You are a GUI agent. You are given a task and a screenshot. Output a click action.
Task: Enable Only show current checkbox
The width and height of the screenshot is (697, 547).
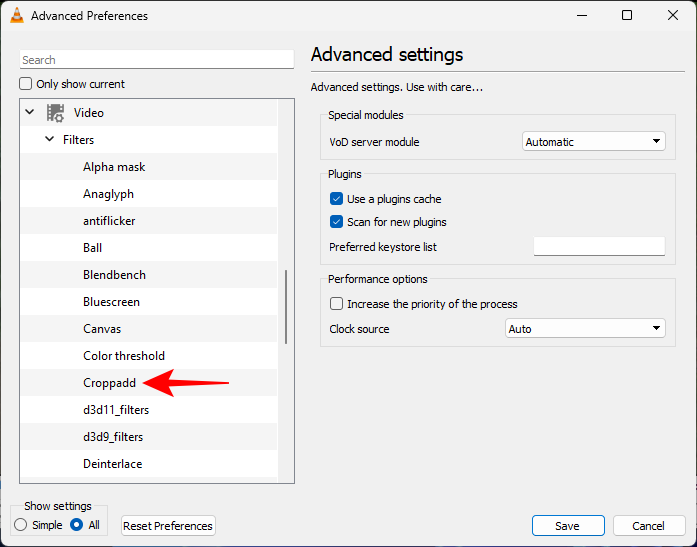(x=27, y=84)
